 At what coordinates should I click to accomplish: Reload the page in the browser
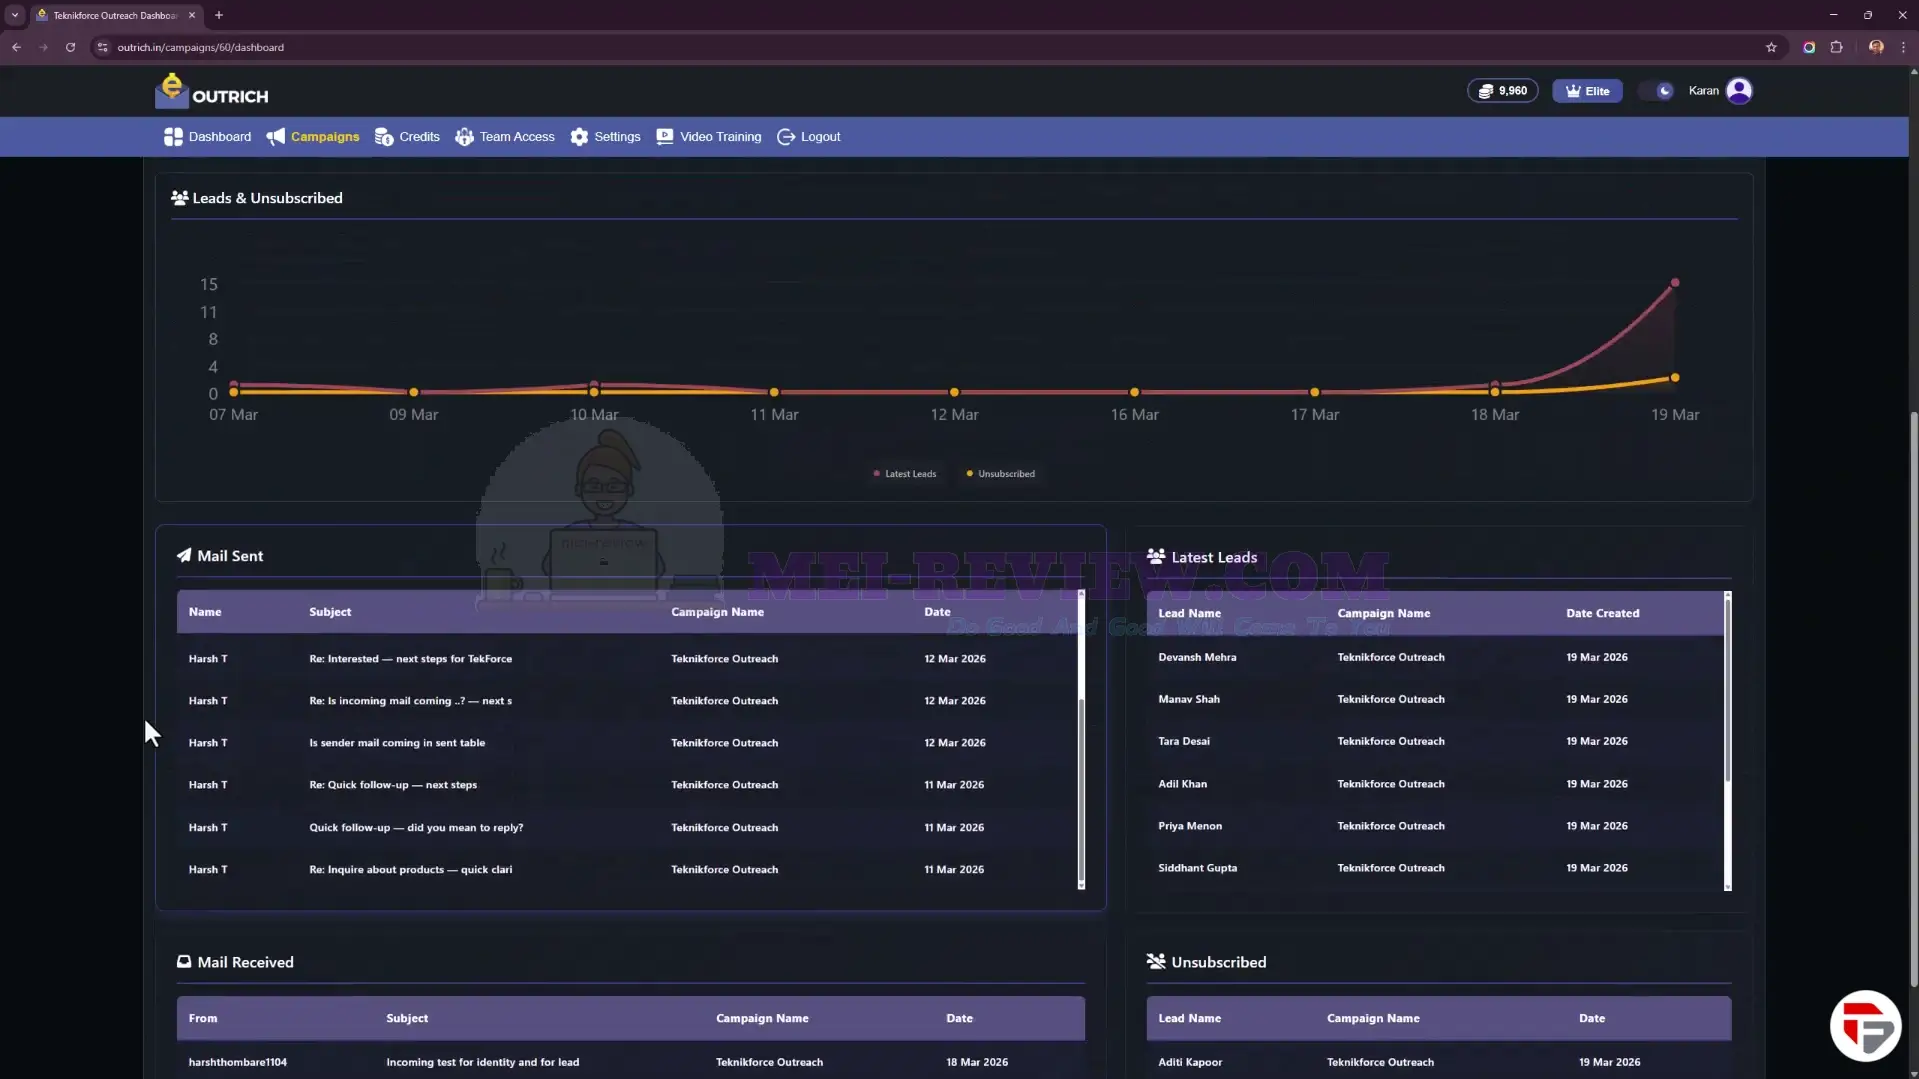coord(70,47)
